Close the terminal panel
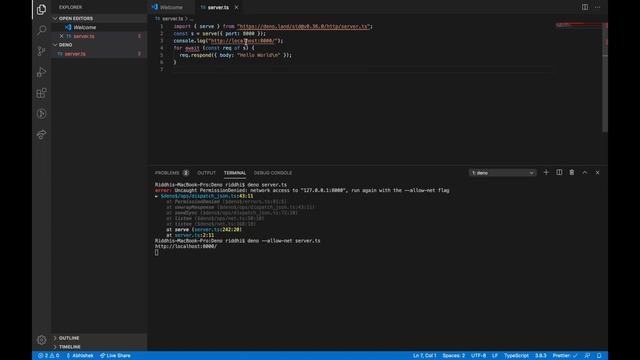 coord(597,173)
